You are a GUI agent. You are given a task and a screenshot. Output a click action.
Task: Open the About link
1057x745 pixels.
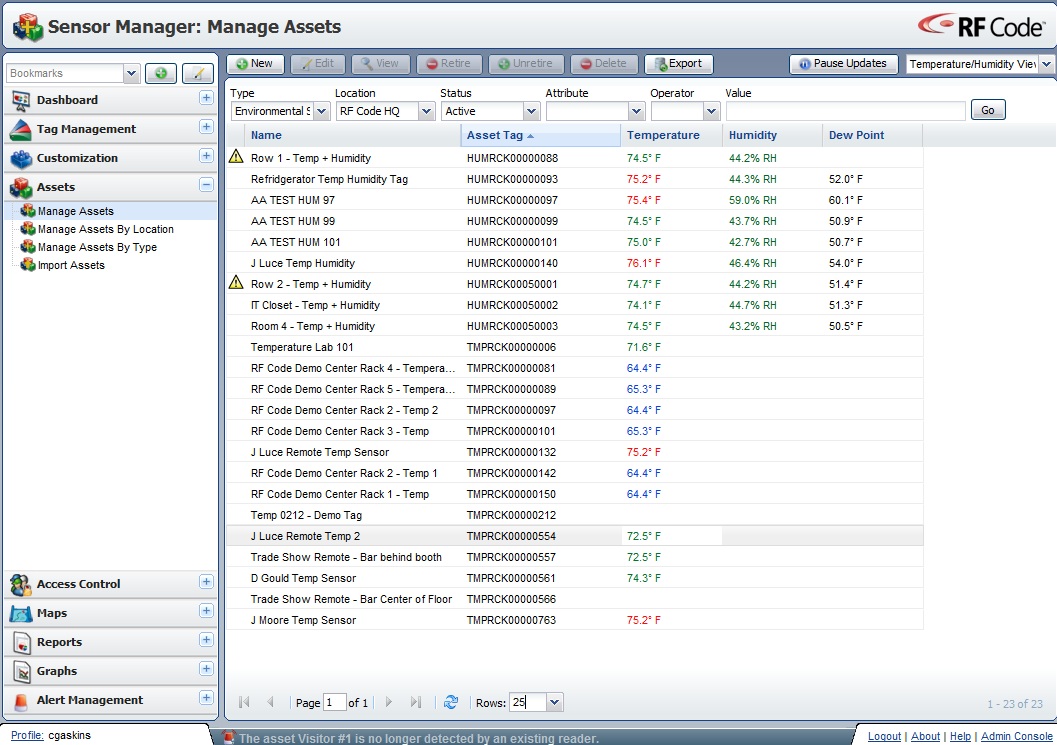pyautogui.click(x=925, y=736)
